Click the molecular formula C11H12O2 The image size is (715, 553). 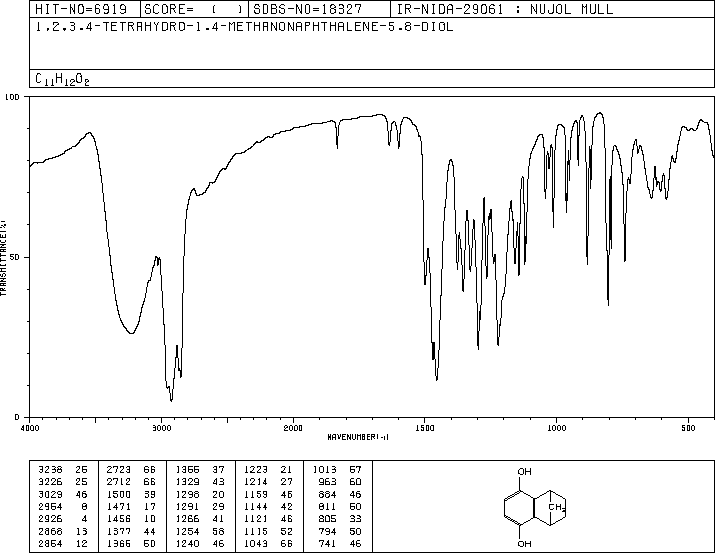(62, 80)
